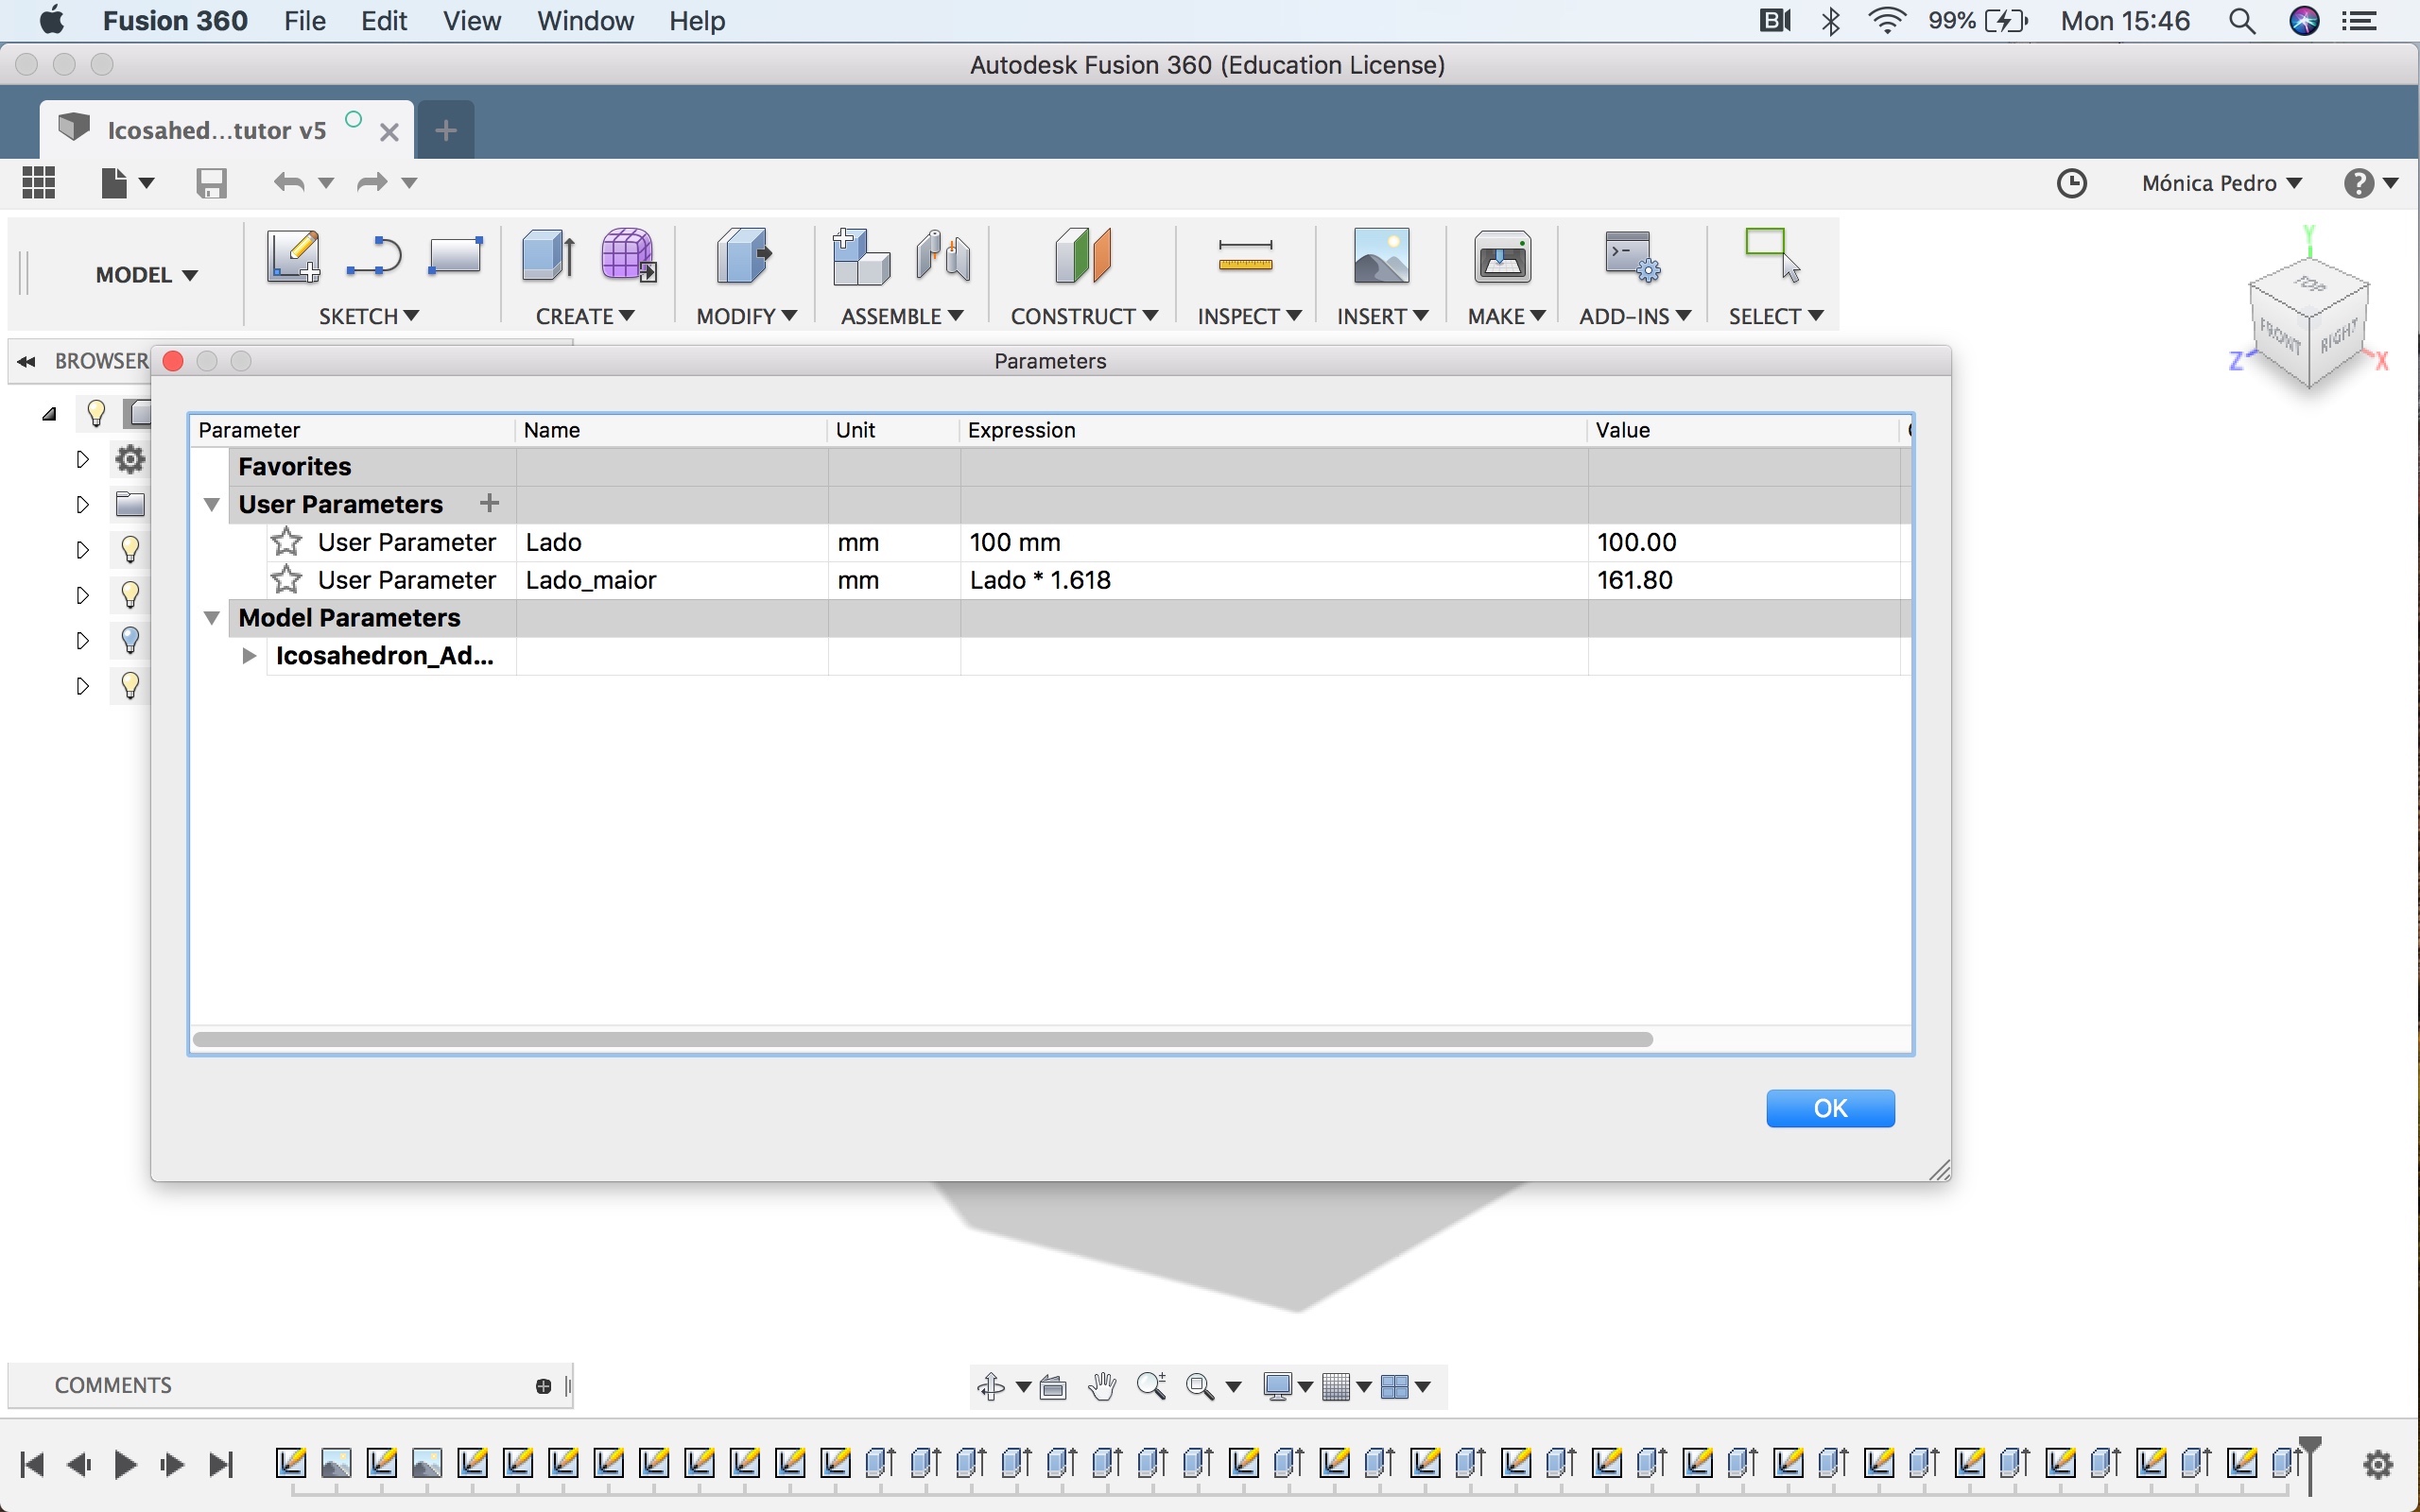
Task: Open the Window menu
Action: 585,21
